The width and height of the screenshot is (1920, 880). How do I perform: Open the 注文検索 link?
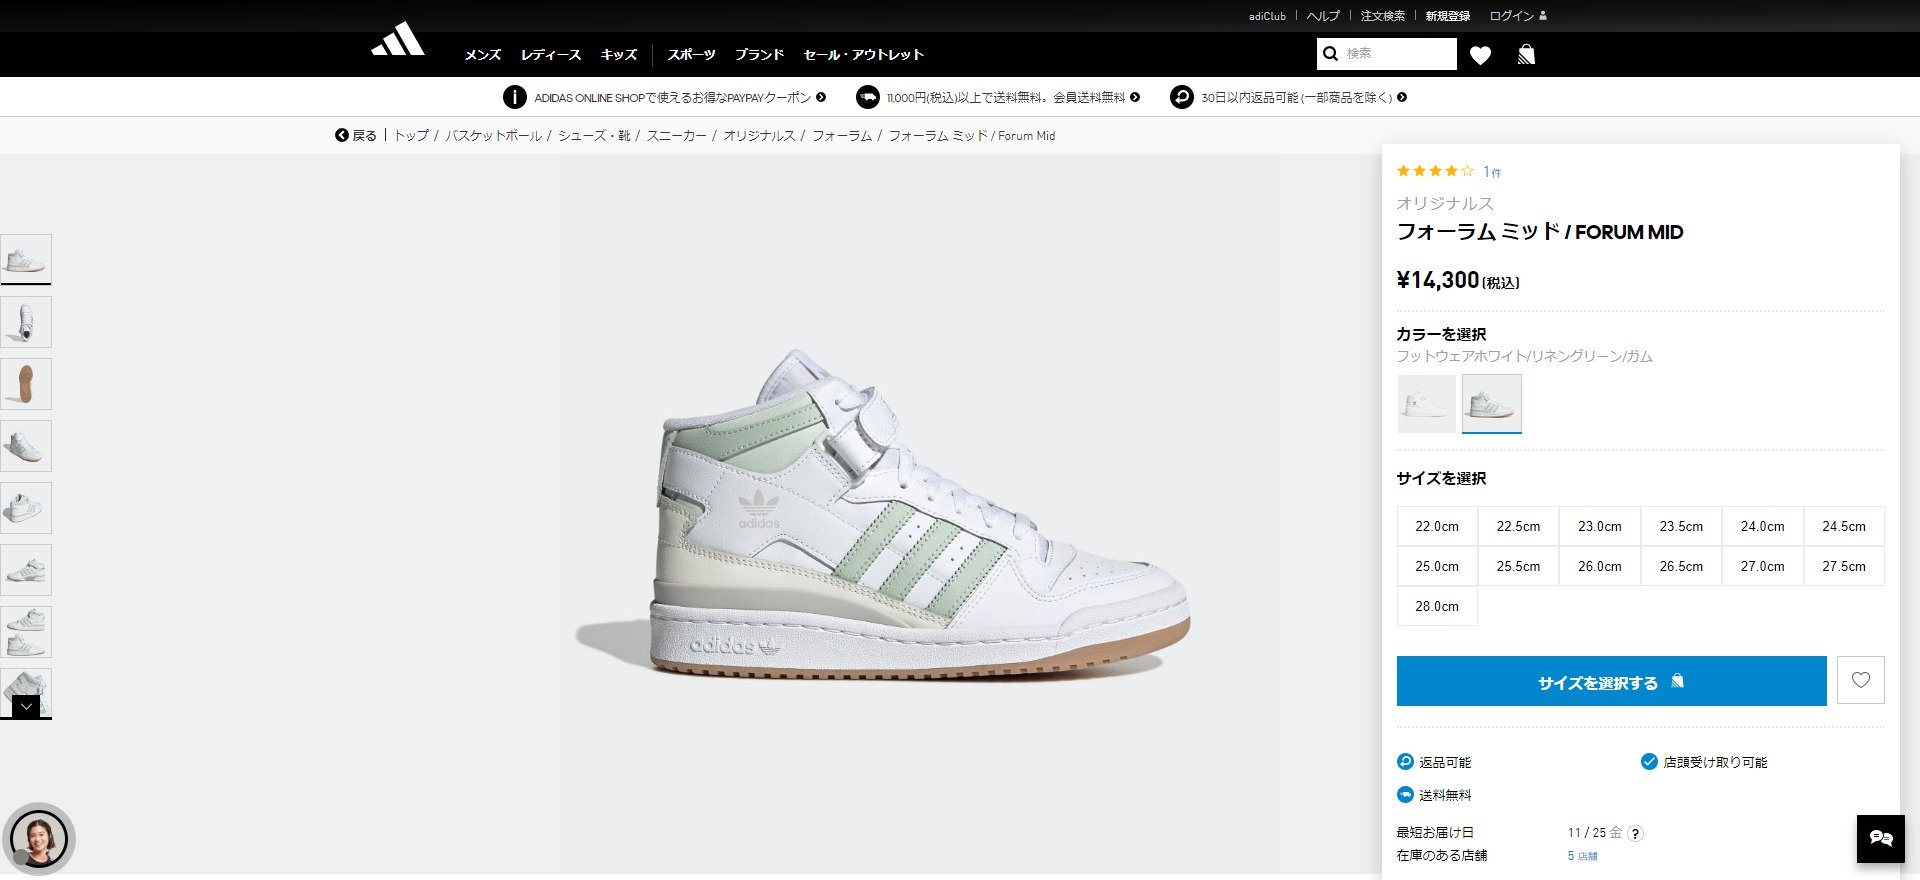pos(1383,16)
